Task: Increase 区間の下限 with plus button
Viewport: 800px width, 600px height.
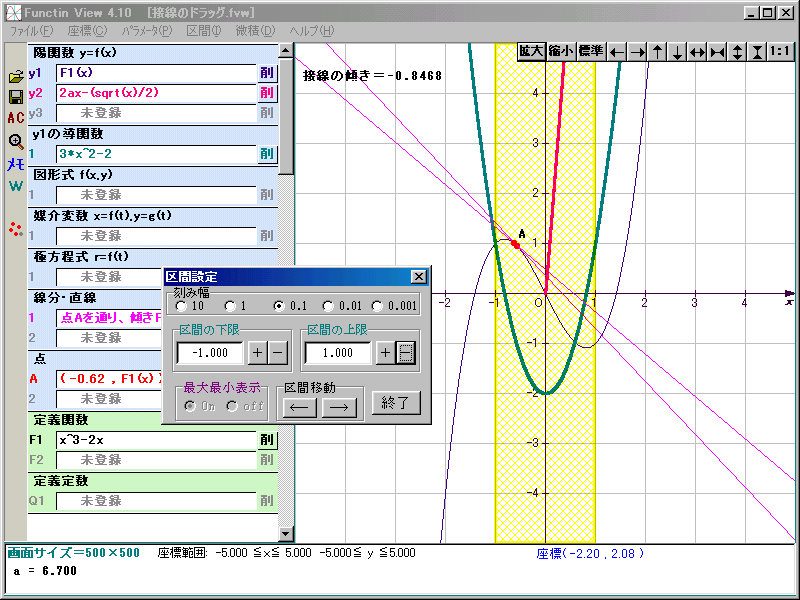Action: click(x=258, y=353)
